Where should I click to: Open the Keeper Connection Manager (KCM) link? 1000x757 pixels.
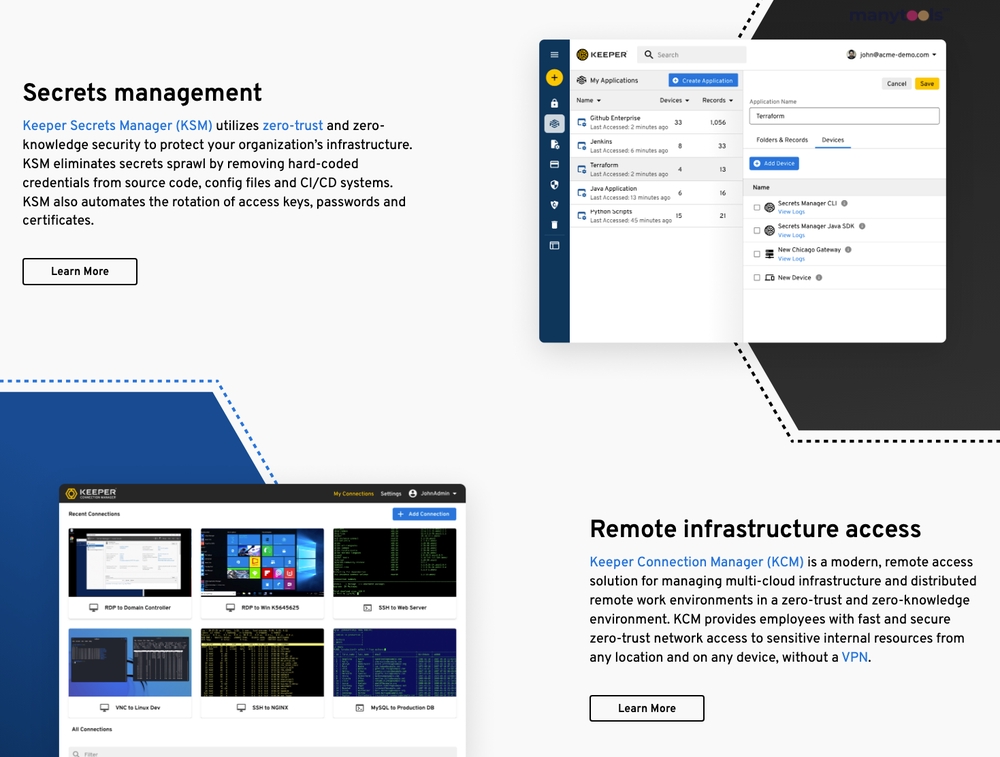tap(696, 562)
